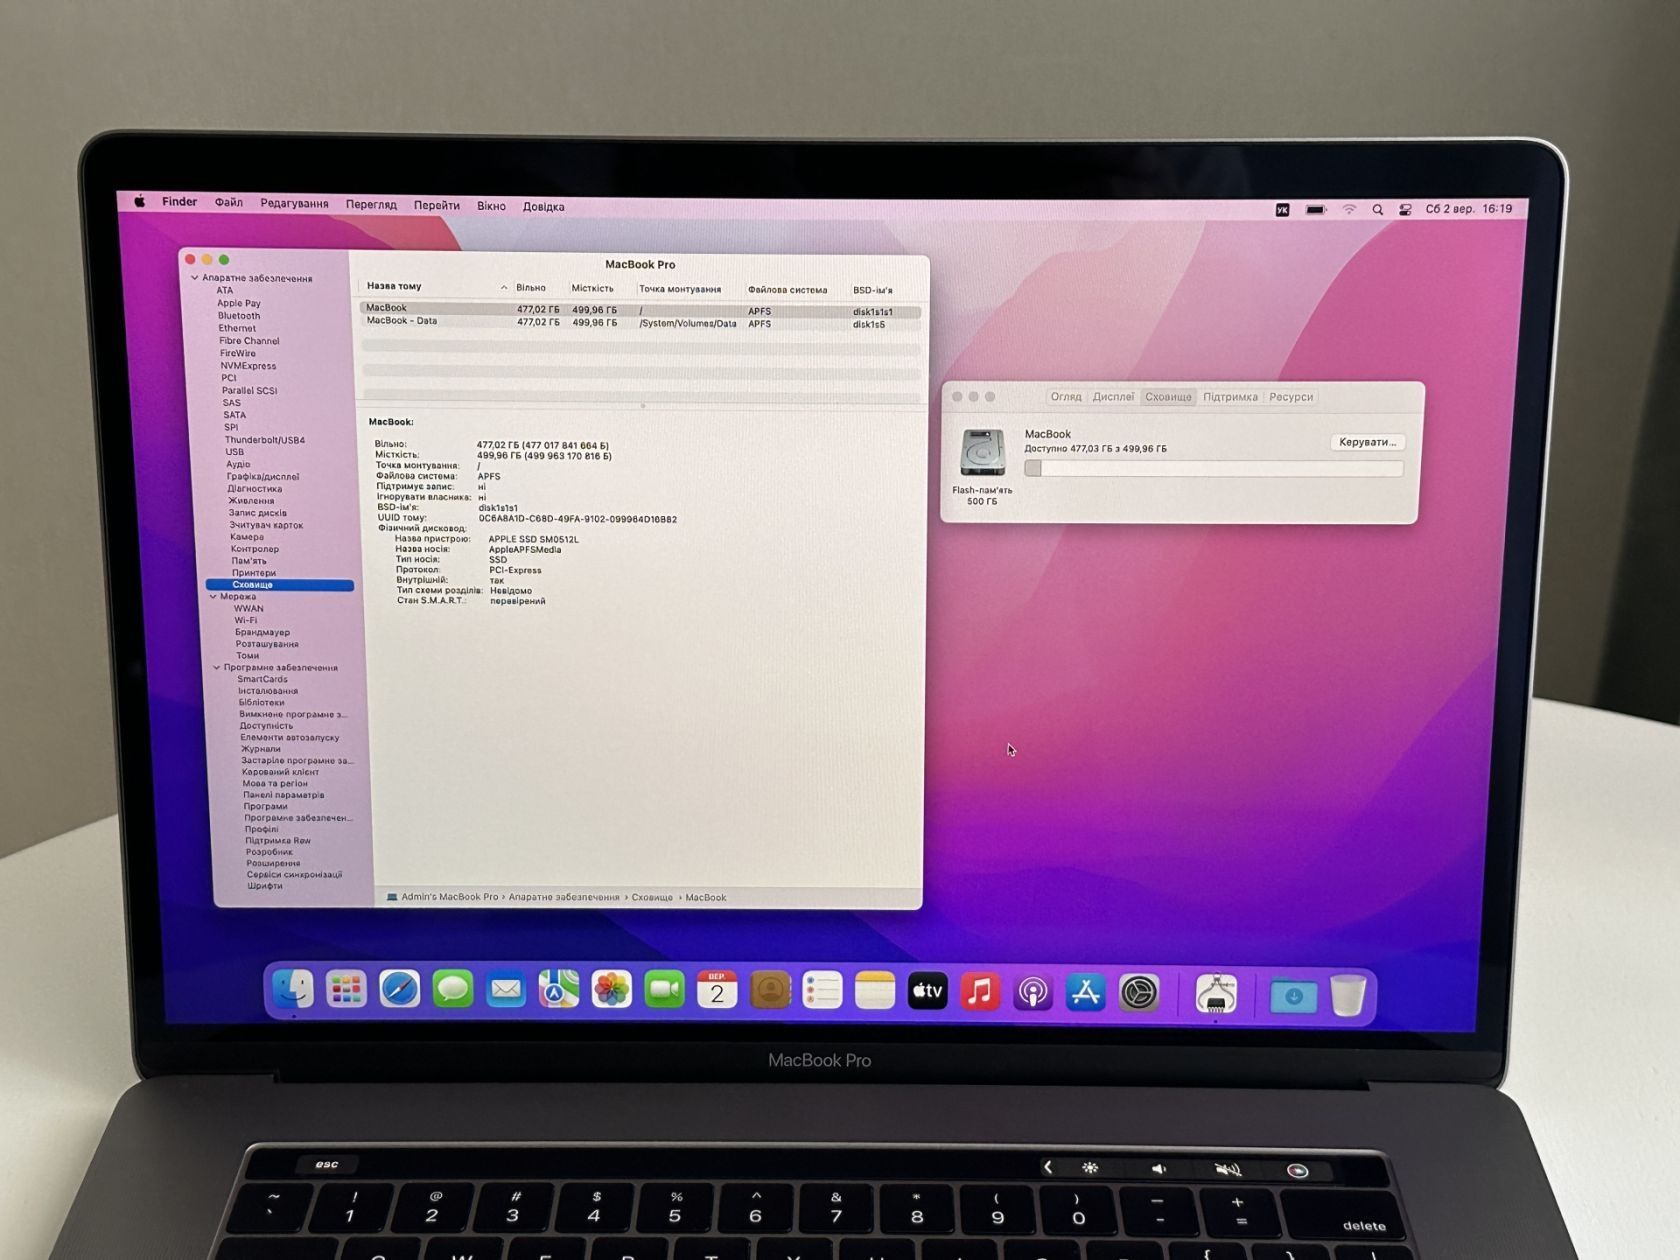Open the Calendar app in the Dock

pyautogui.click(x=717, y=990)
